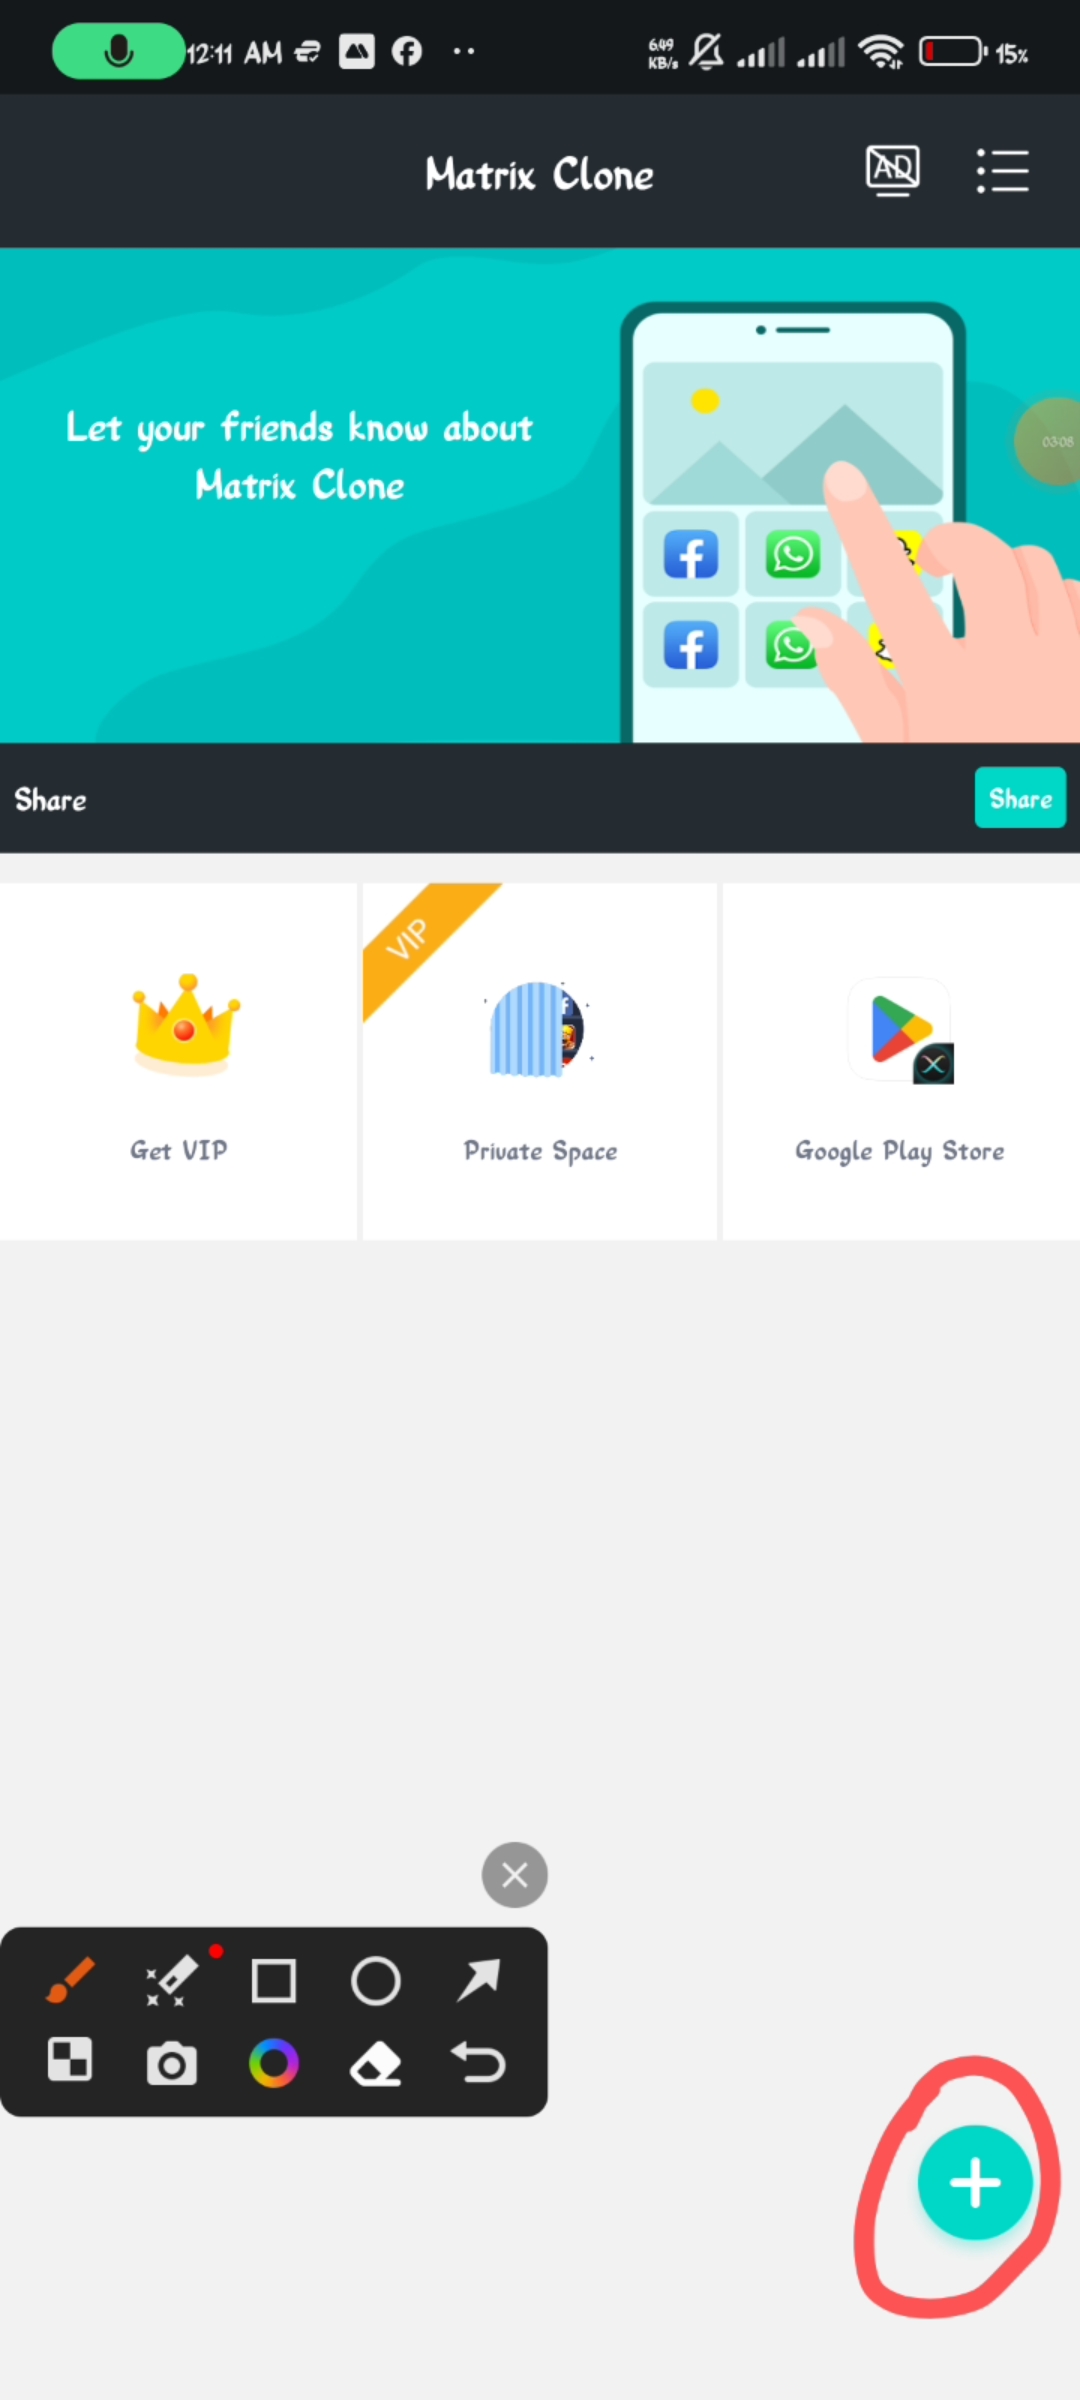Select the laser pointer marker tool
Screen dimensions: 1080x2400
[x=172, y=1980]
